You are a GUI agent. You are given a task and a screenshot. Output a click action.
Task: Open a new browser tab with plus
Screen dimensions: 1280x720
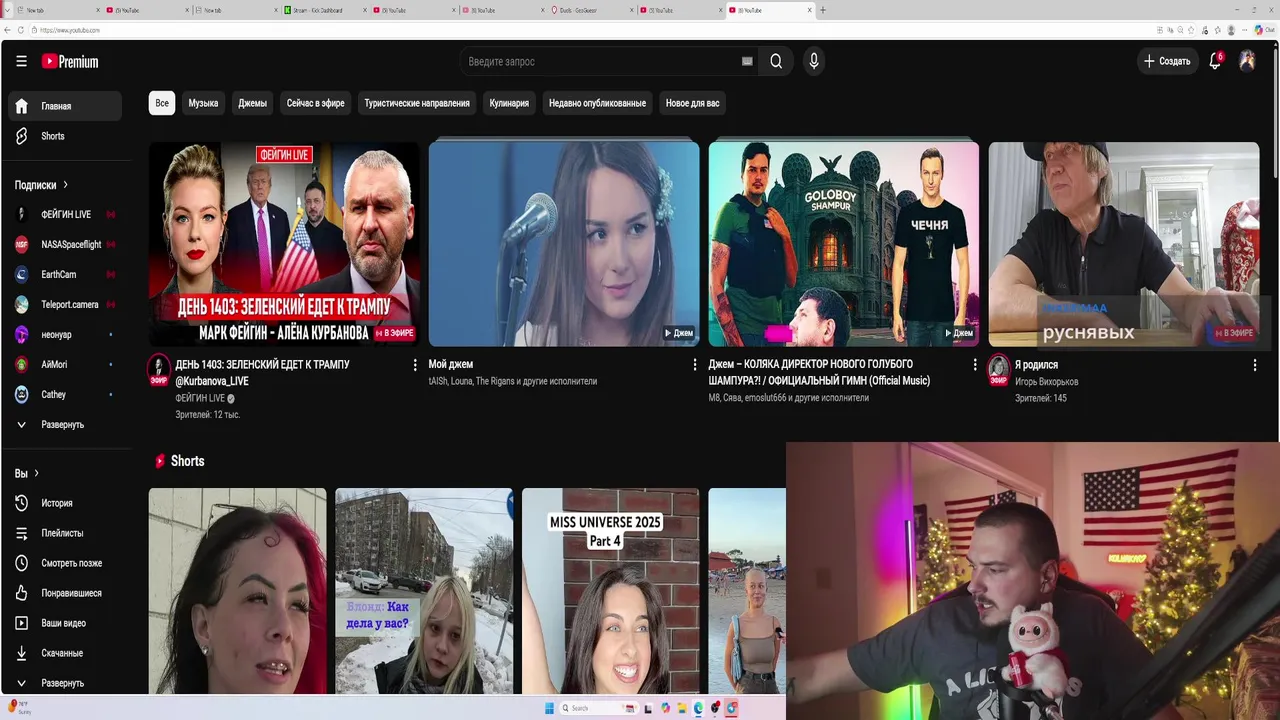pos(823,10)
